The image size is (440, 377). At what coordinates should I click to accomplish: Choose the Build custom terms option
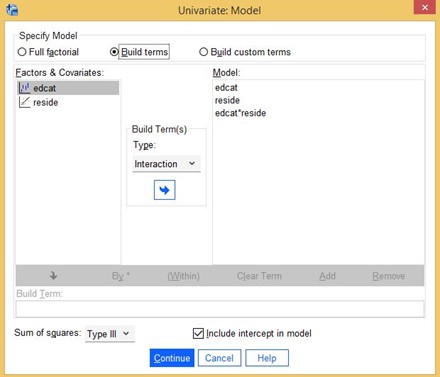pos(203,52)
